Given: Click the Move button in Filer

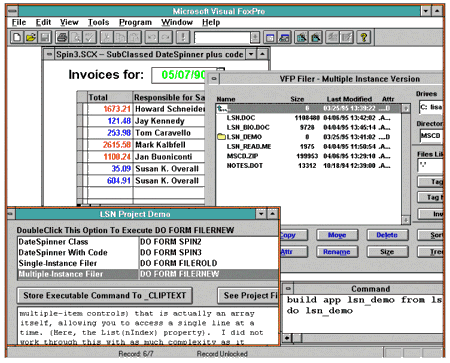Looking at the screenshot, I should [337, 235].
